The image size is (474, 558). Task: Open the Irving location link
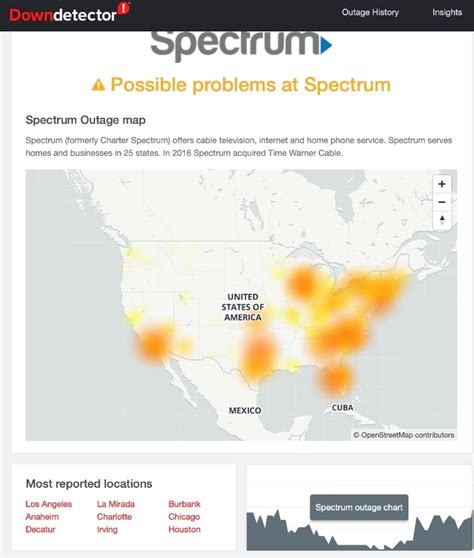point(107,530)
